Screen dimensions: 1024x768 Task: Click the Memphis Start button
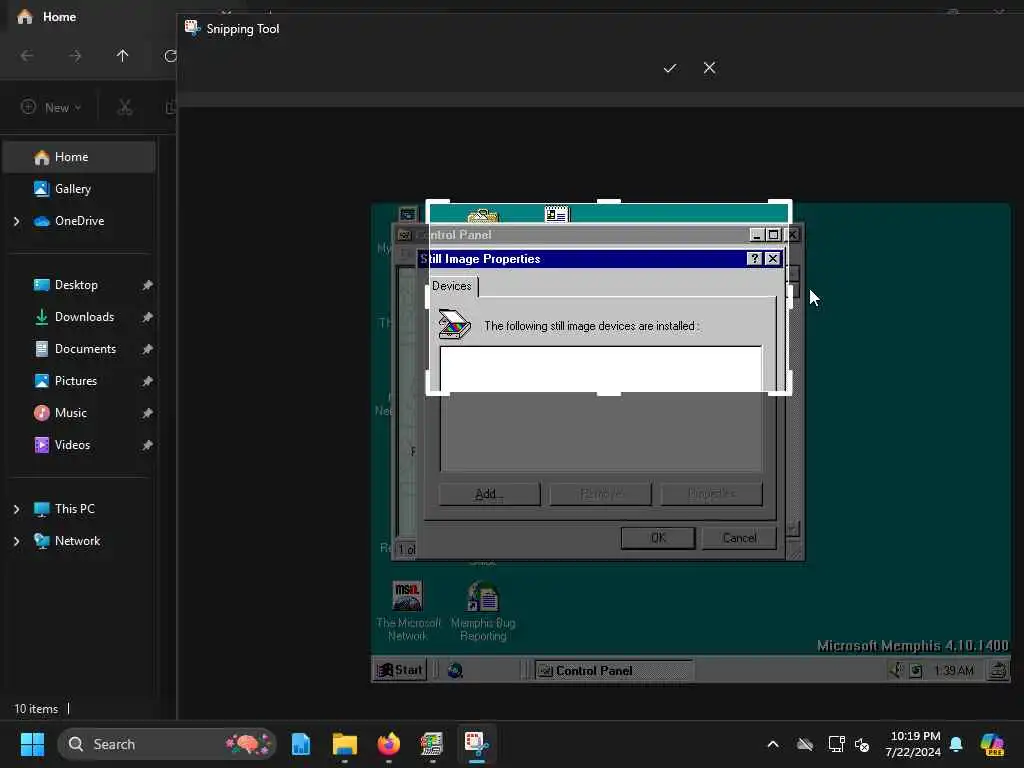click(400, 670)
